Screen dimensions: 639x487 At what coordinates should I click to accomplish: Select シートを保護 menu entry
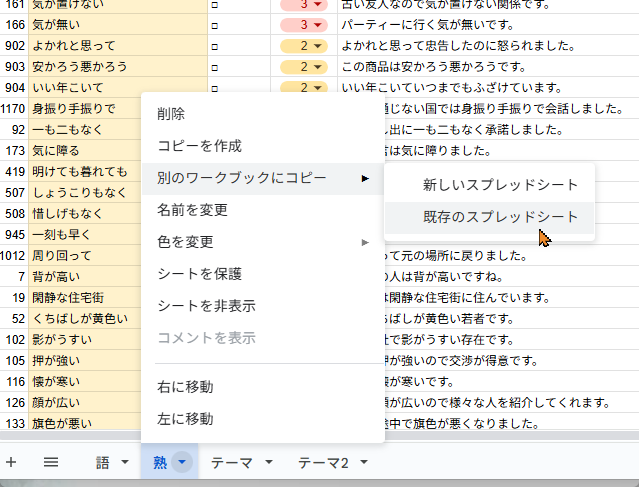tap(263, 274)
